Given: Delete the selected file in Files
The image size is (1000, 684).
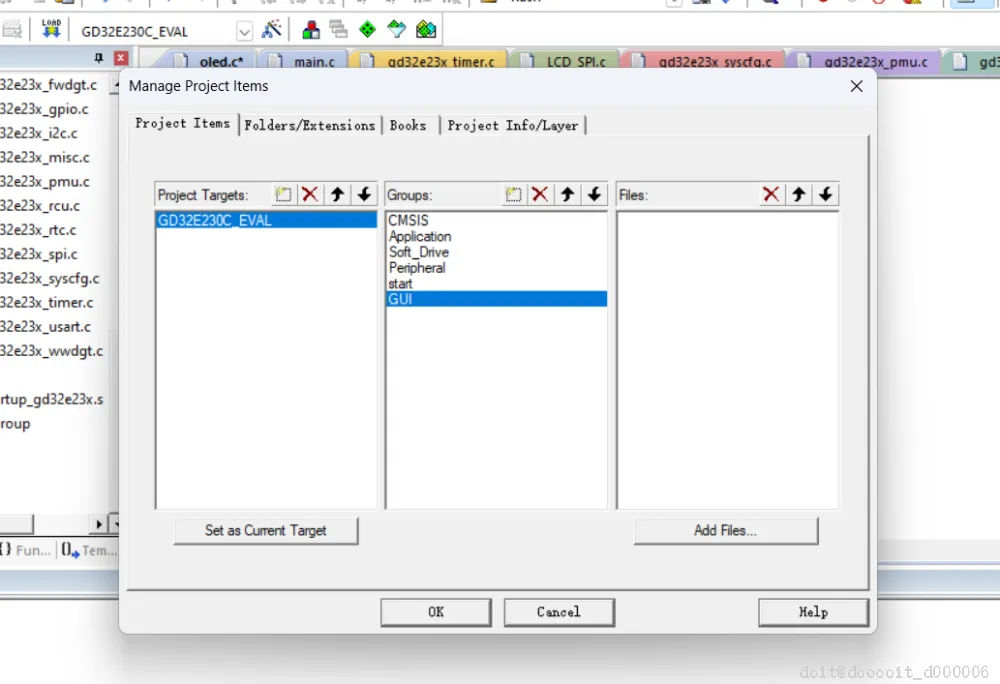Looking at the screenshot, I should (x=771, y=194).
